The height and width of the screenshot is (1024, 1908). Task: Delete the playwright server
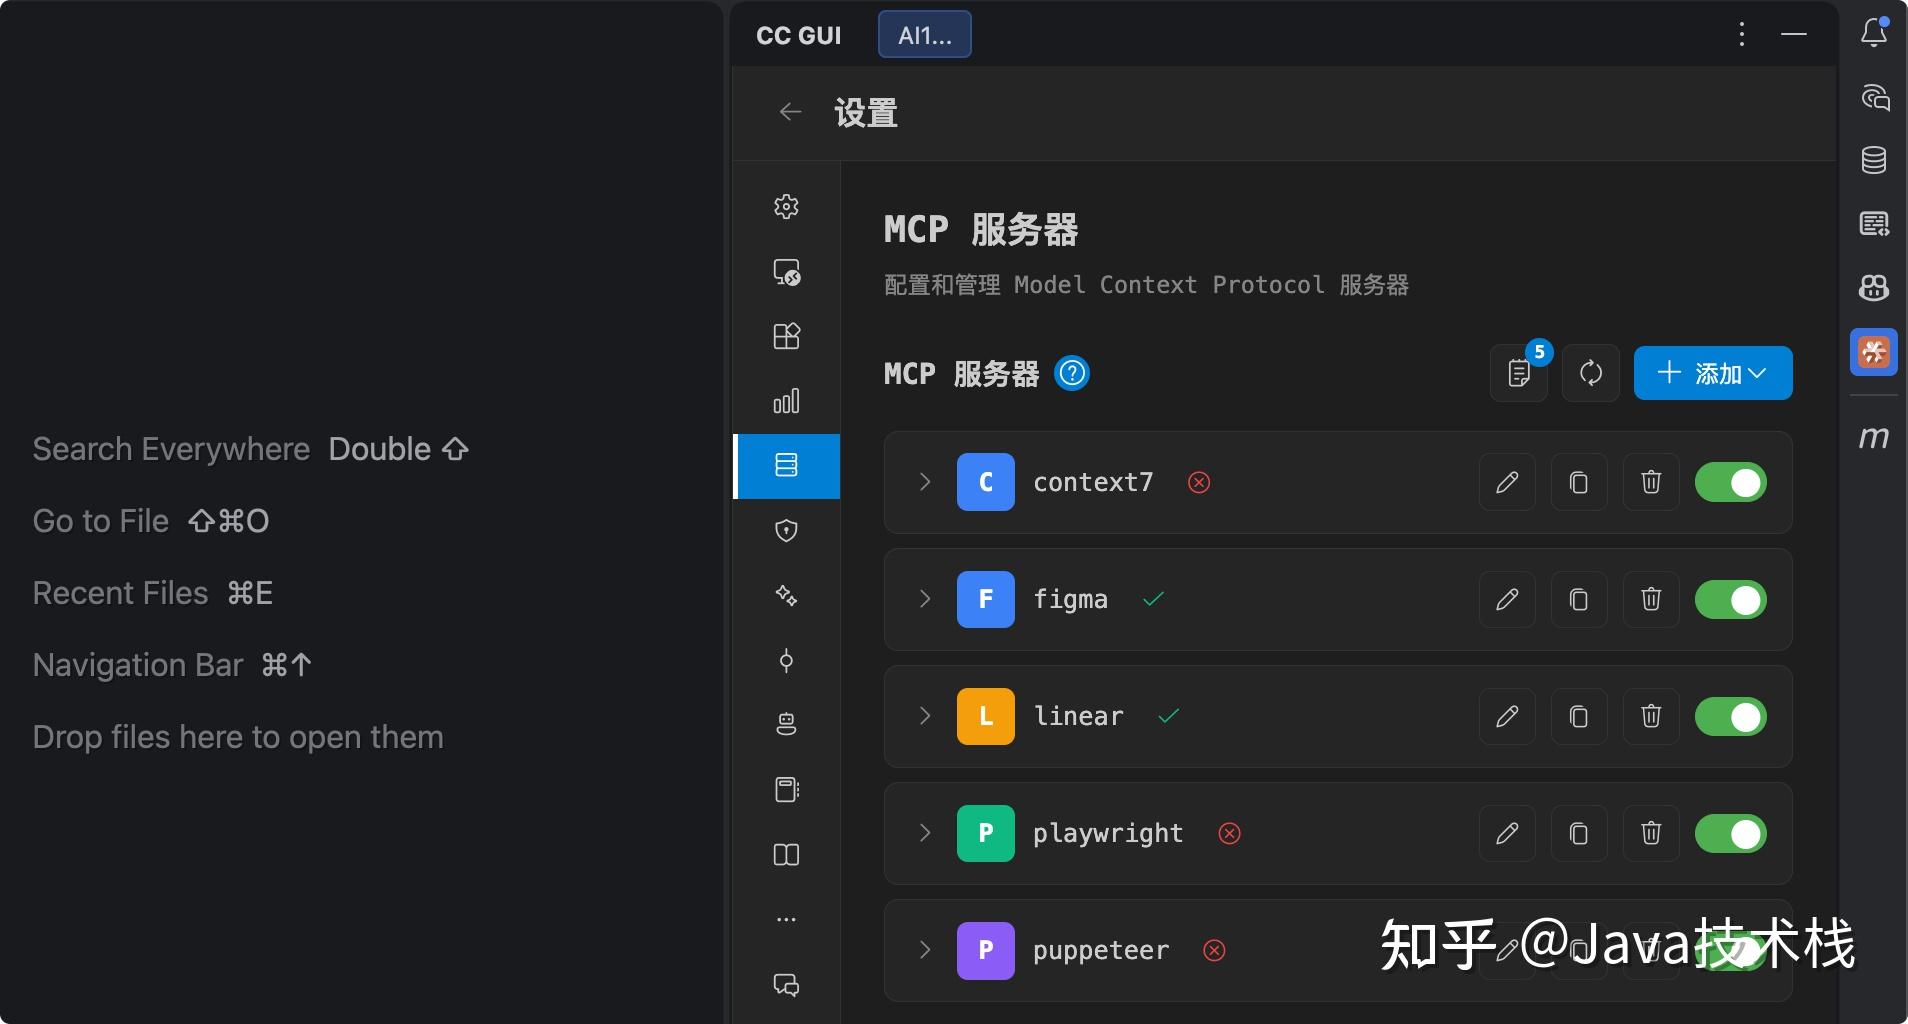[1651, 833]
